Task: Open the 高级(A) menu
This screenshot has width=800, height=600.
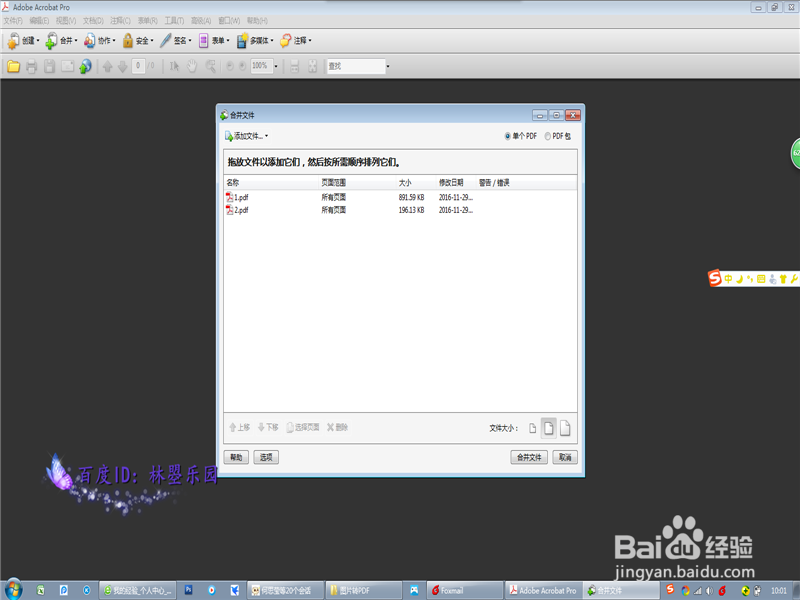Action: 201,20
